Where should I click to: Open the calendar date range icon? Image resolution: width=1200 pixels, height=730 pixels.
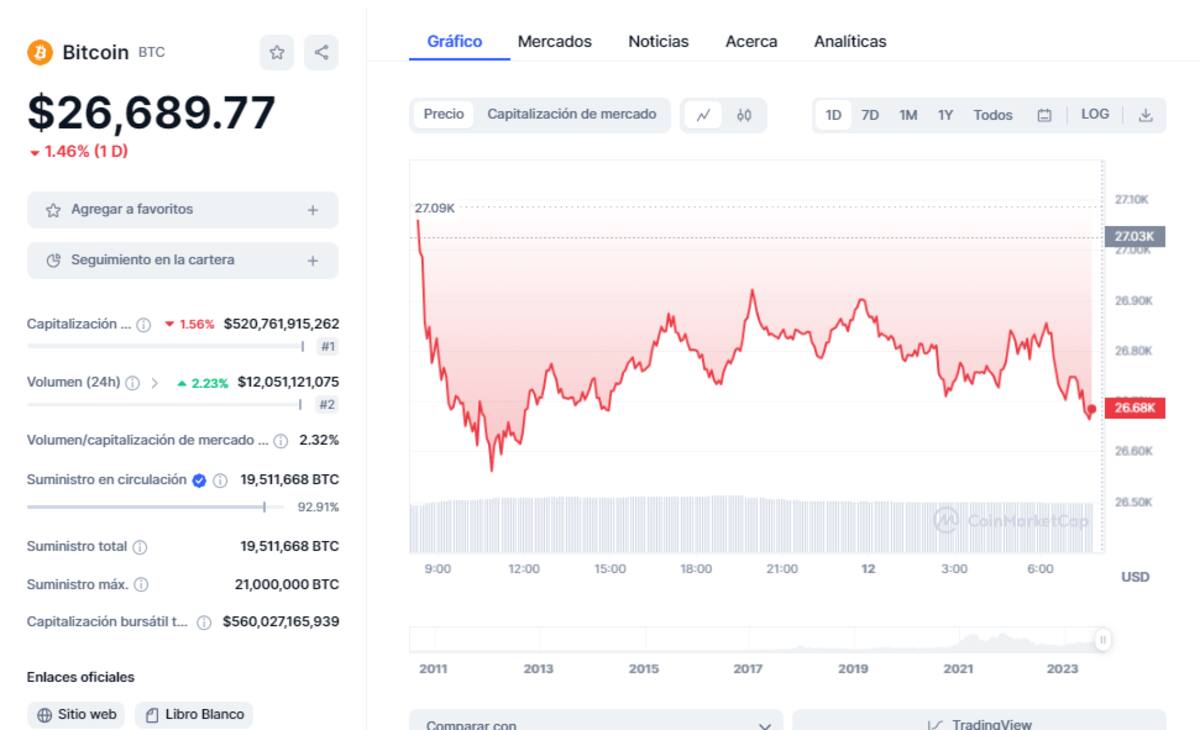tap(1044, 115)
